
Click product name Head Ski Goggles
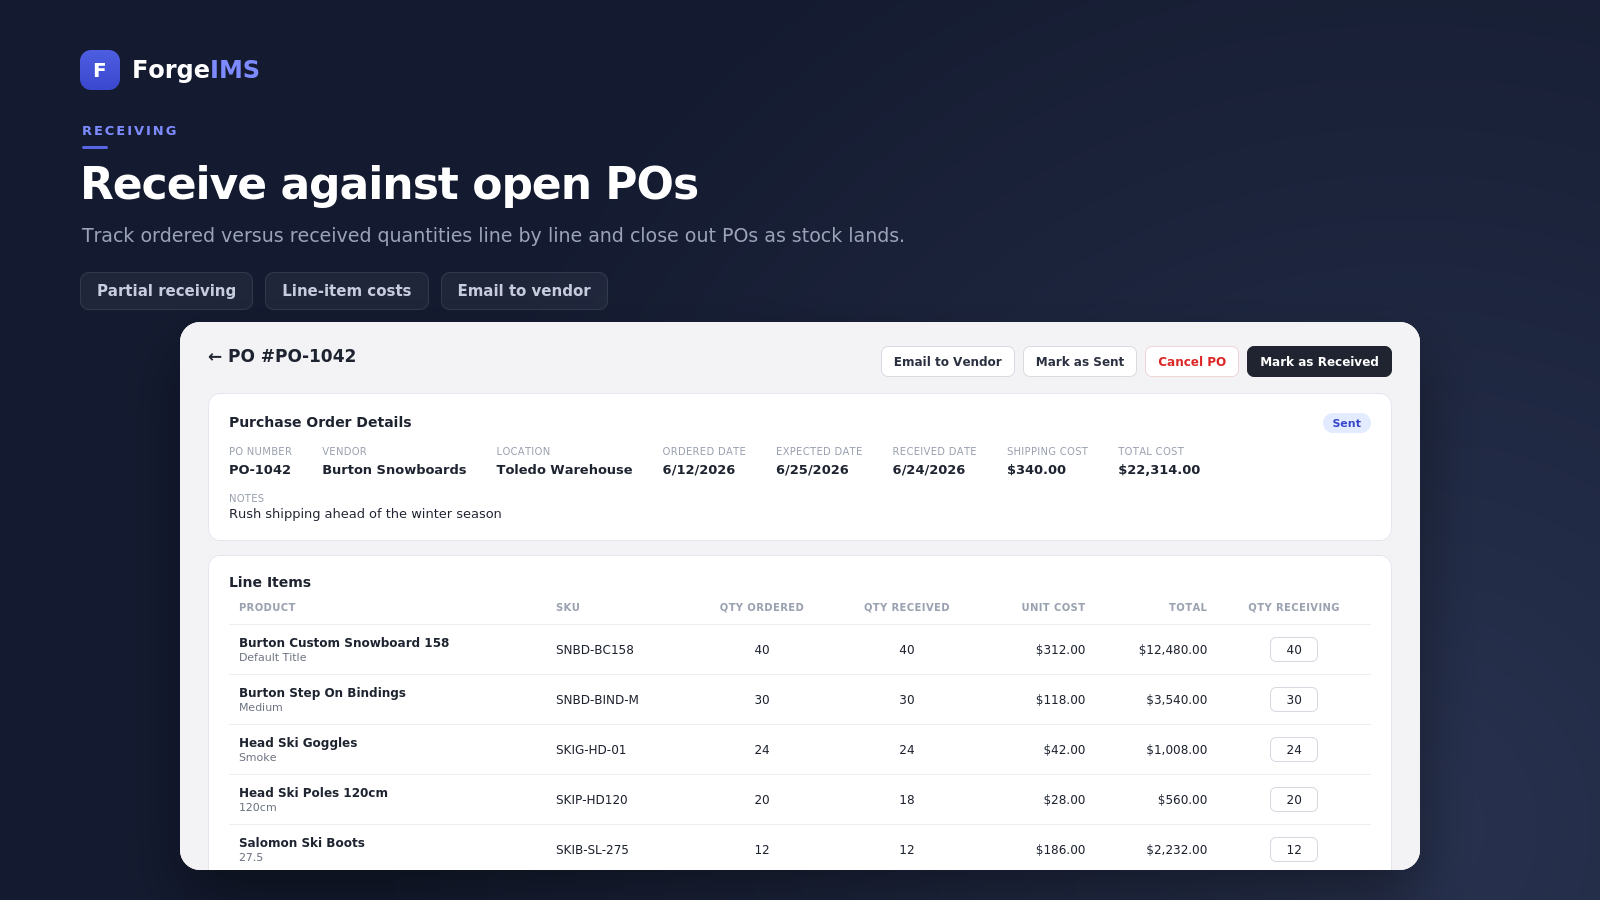[x=298, y=743]
